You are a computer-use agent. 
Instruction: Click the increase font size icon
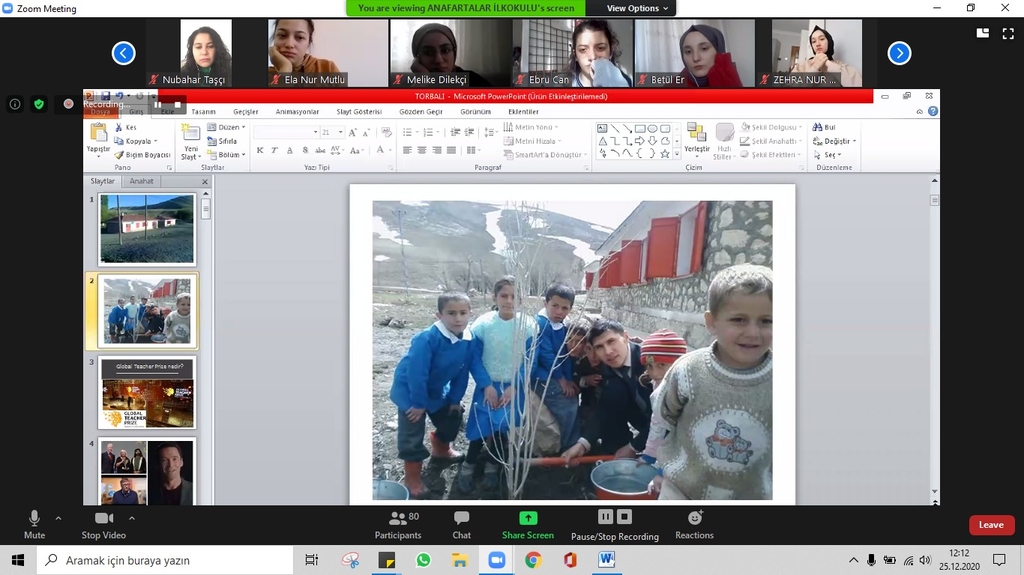(353, 133)
